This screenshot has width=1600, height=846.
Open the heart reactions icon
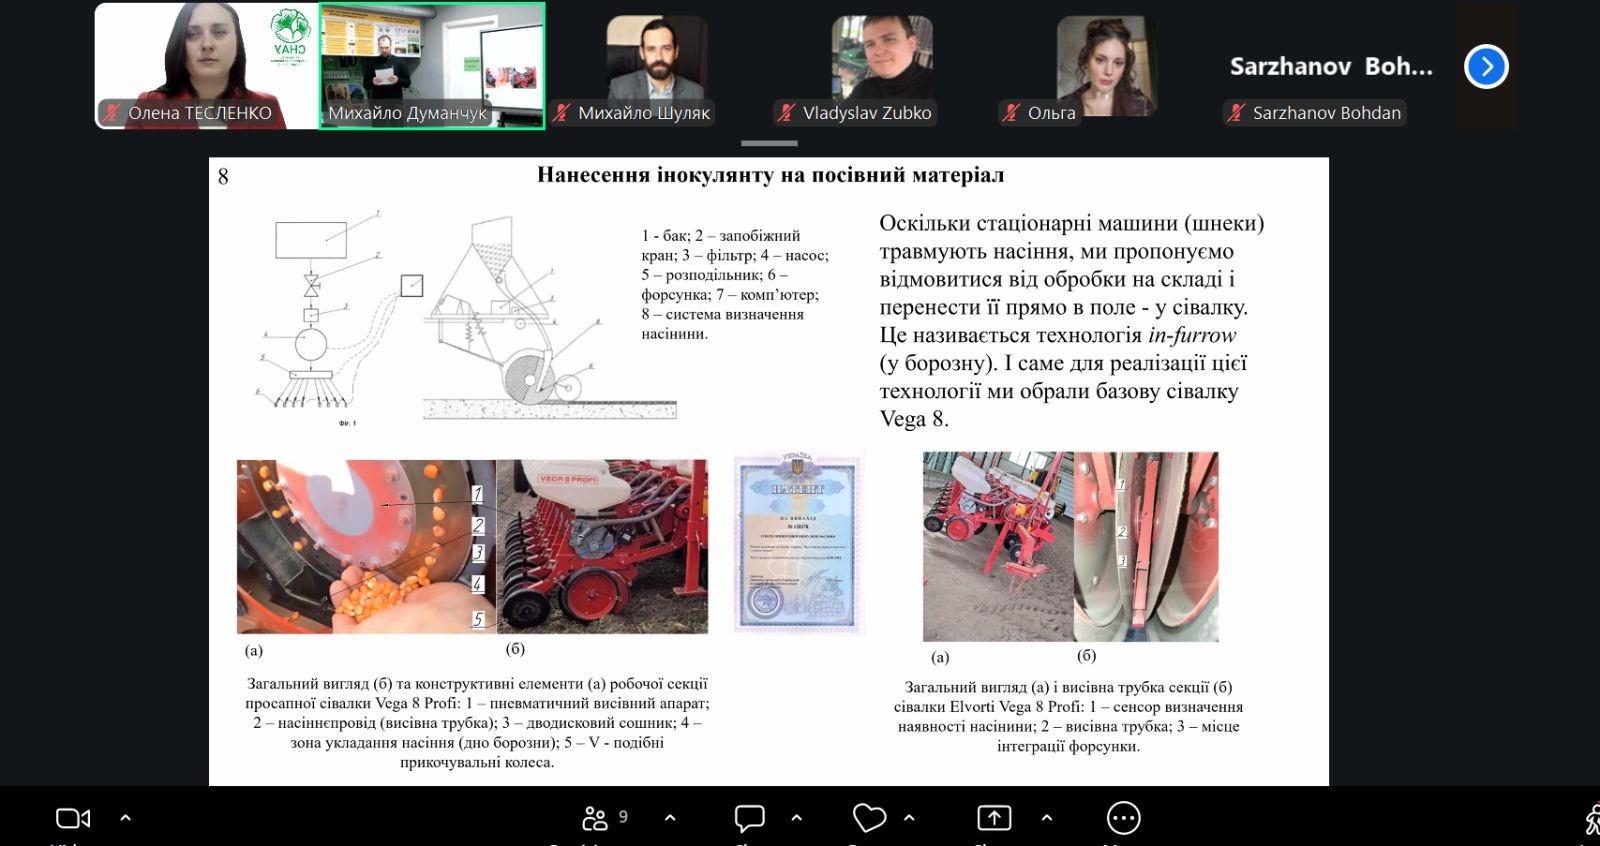[869, 818]
